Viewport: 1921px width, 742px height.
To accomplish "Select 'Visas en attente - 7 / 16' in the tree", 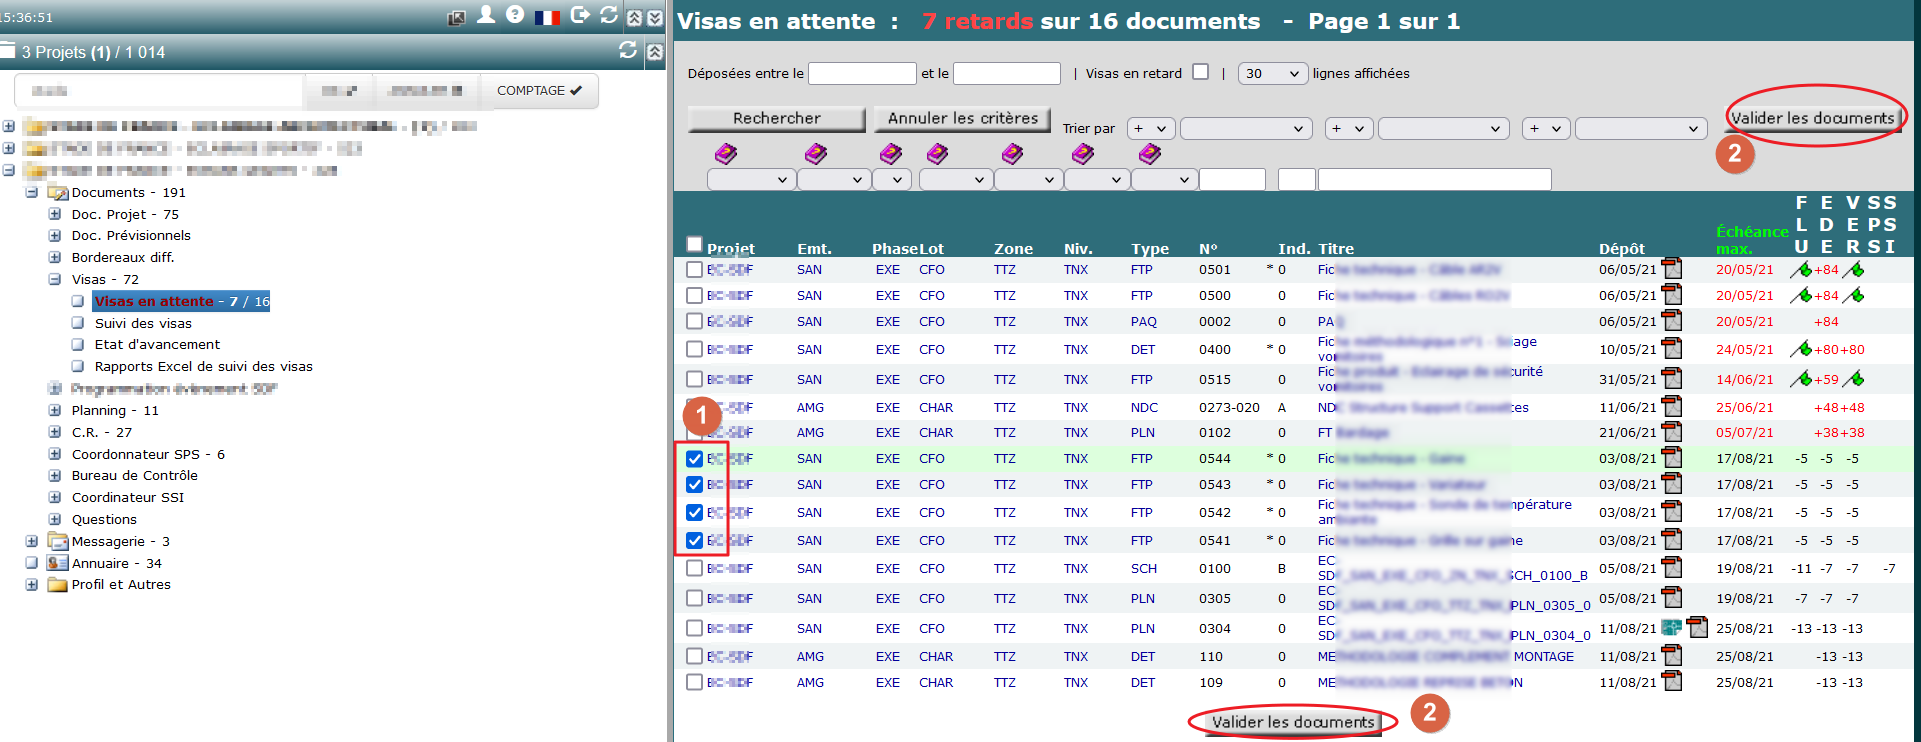I will (182, 301).
